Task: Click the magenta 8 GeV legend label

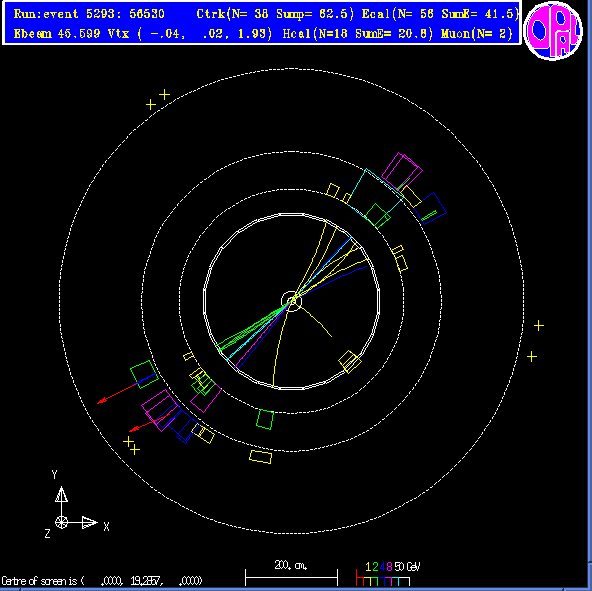Action: 389,567
